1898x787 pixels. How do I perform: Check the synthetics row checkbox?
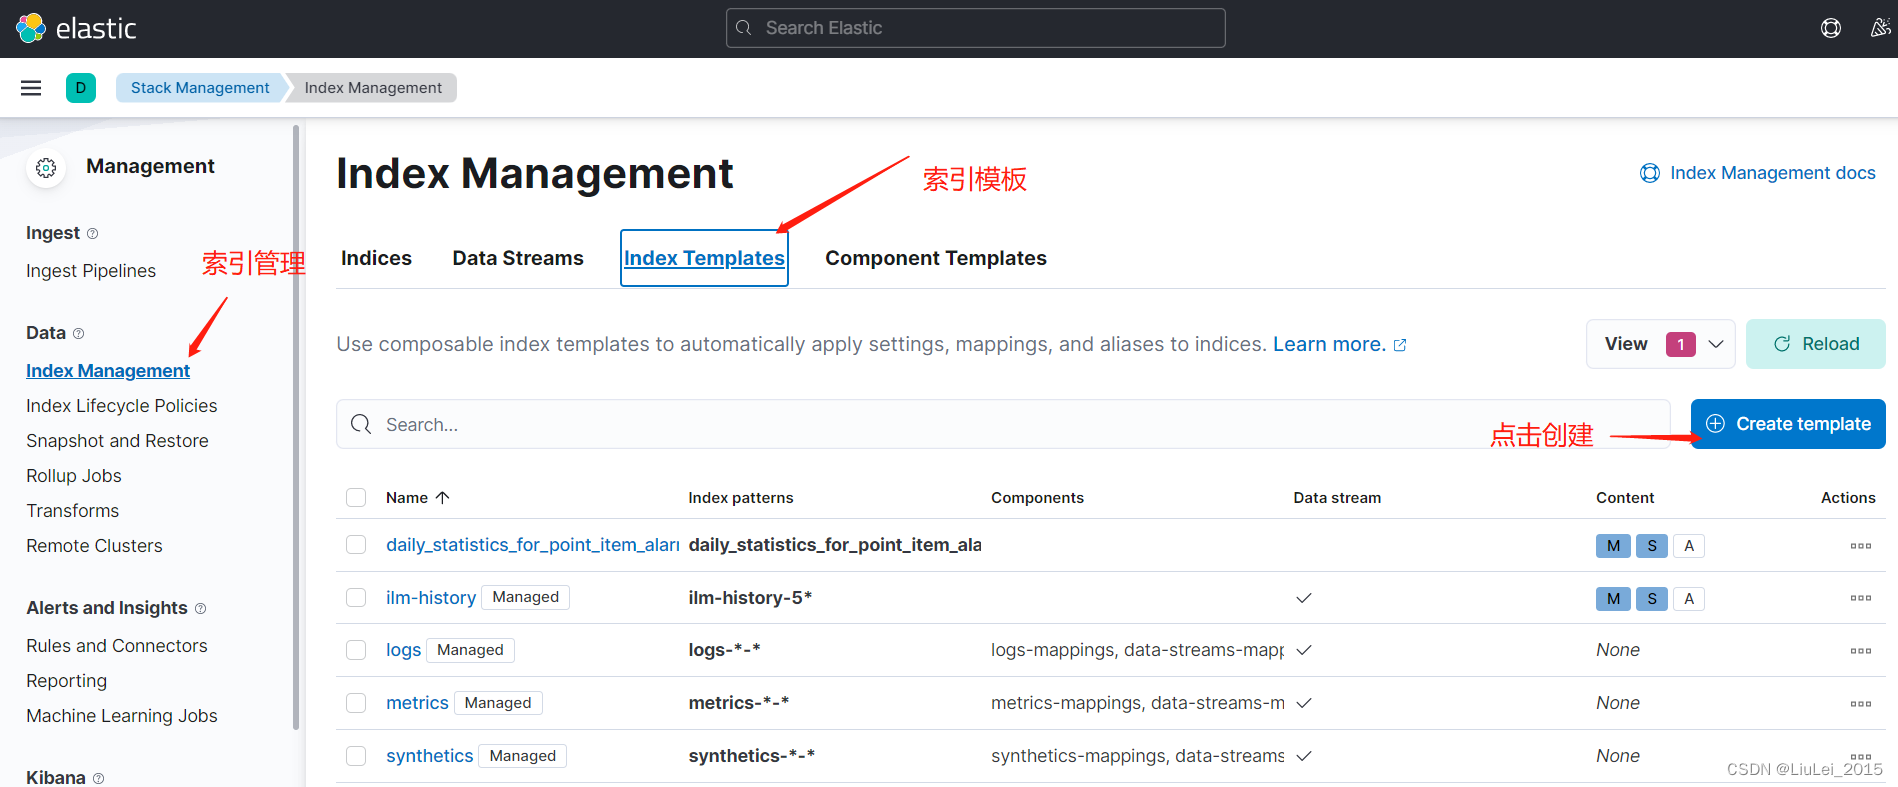click(356, 756)
